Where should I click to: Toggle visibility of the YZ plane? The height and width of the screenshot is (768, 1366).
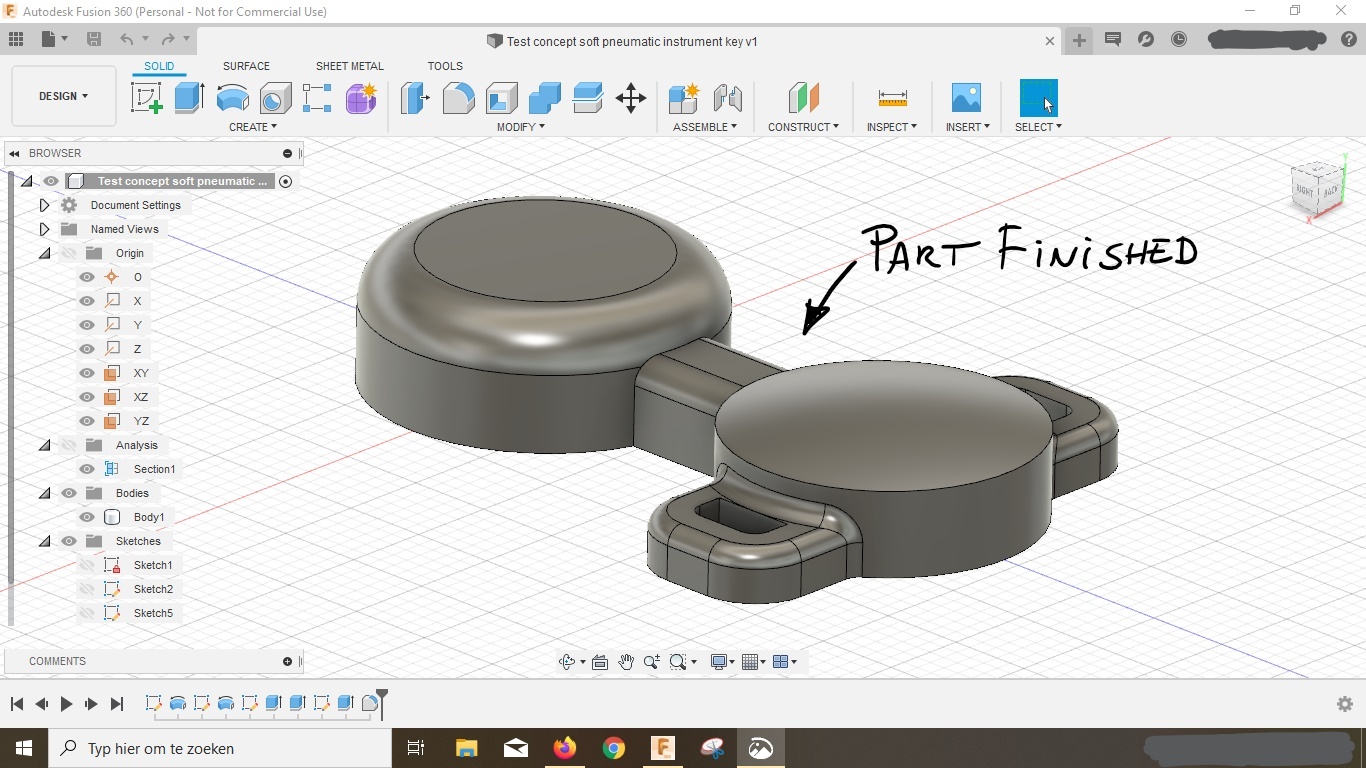87,421
